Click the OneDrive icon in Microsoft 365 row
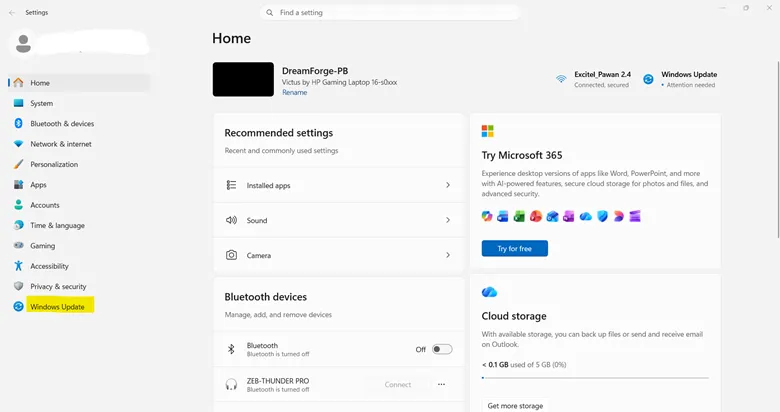 pyautogui.click(x=585, y=216)
